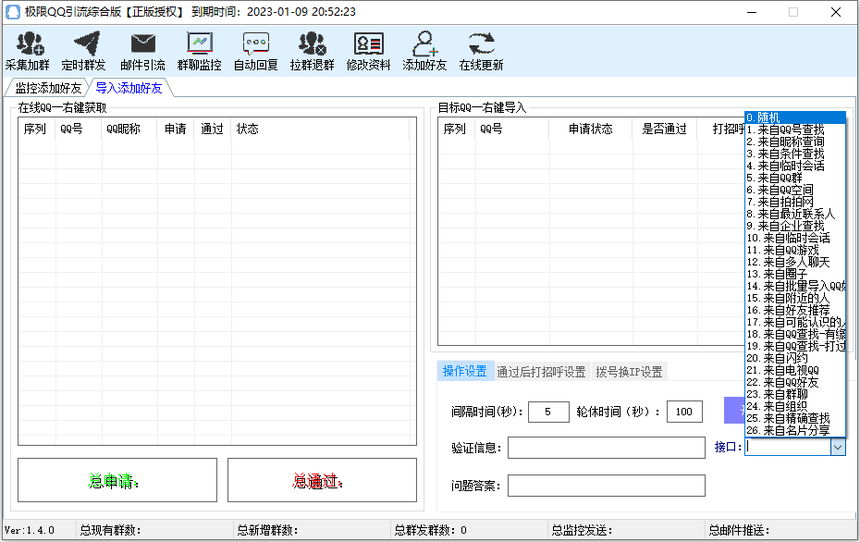Choose 15.来自附近的人 from the list
Image resolution: width=860 pixels, height=542 pixels.
click(795, 298)
